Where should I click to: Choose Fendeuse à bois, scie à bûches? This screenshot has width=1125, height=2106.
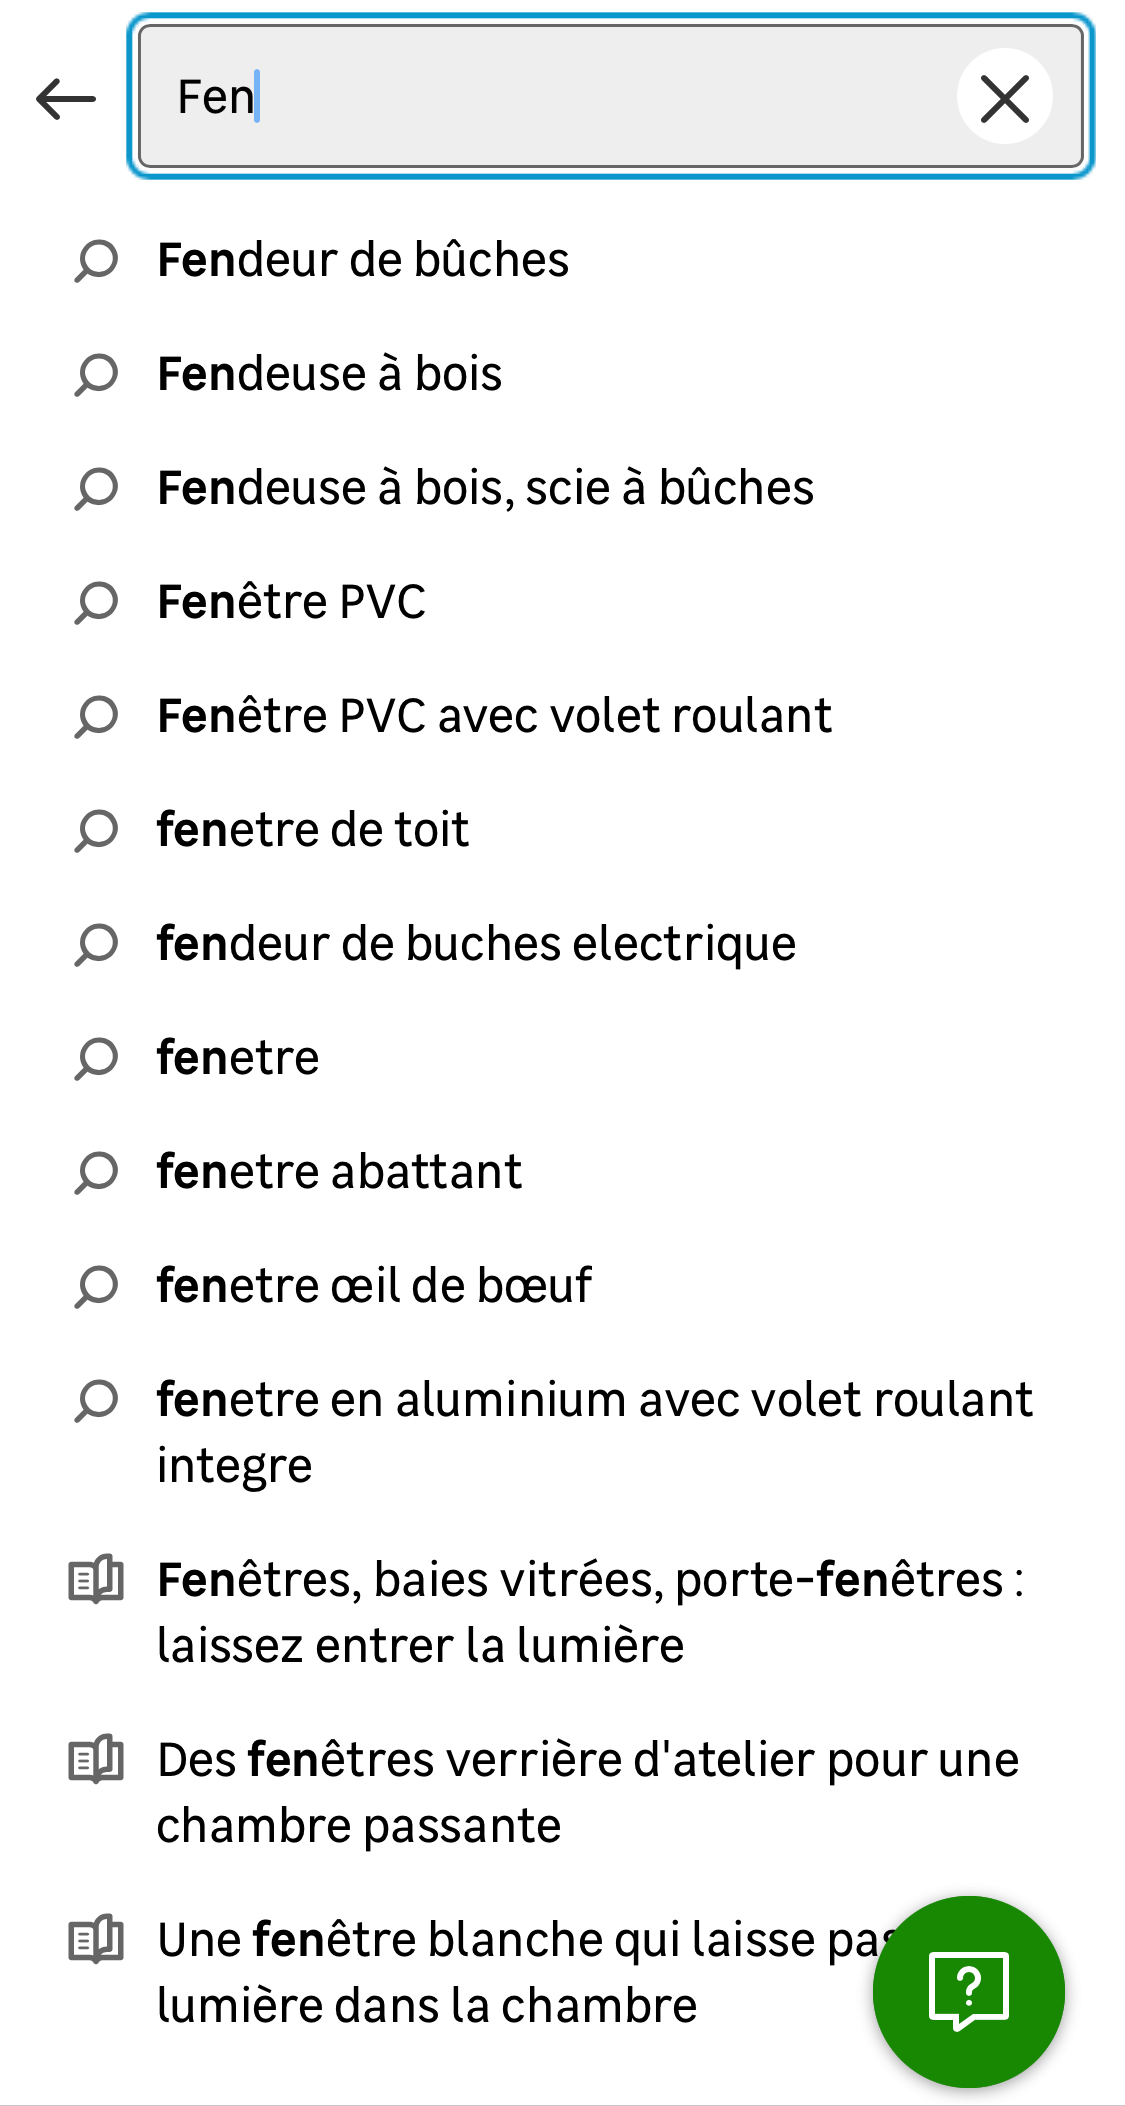click(x=486, y=488)
